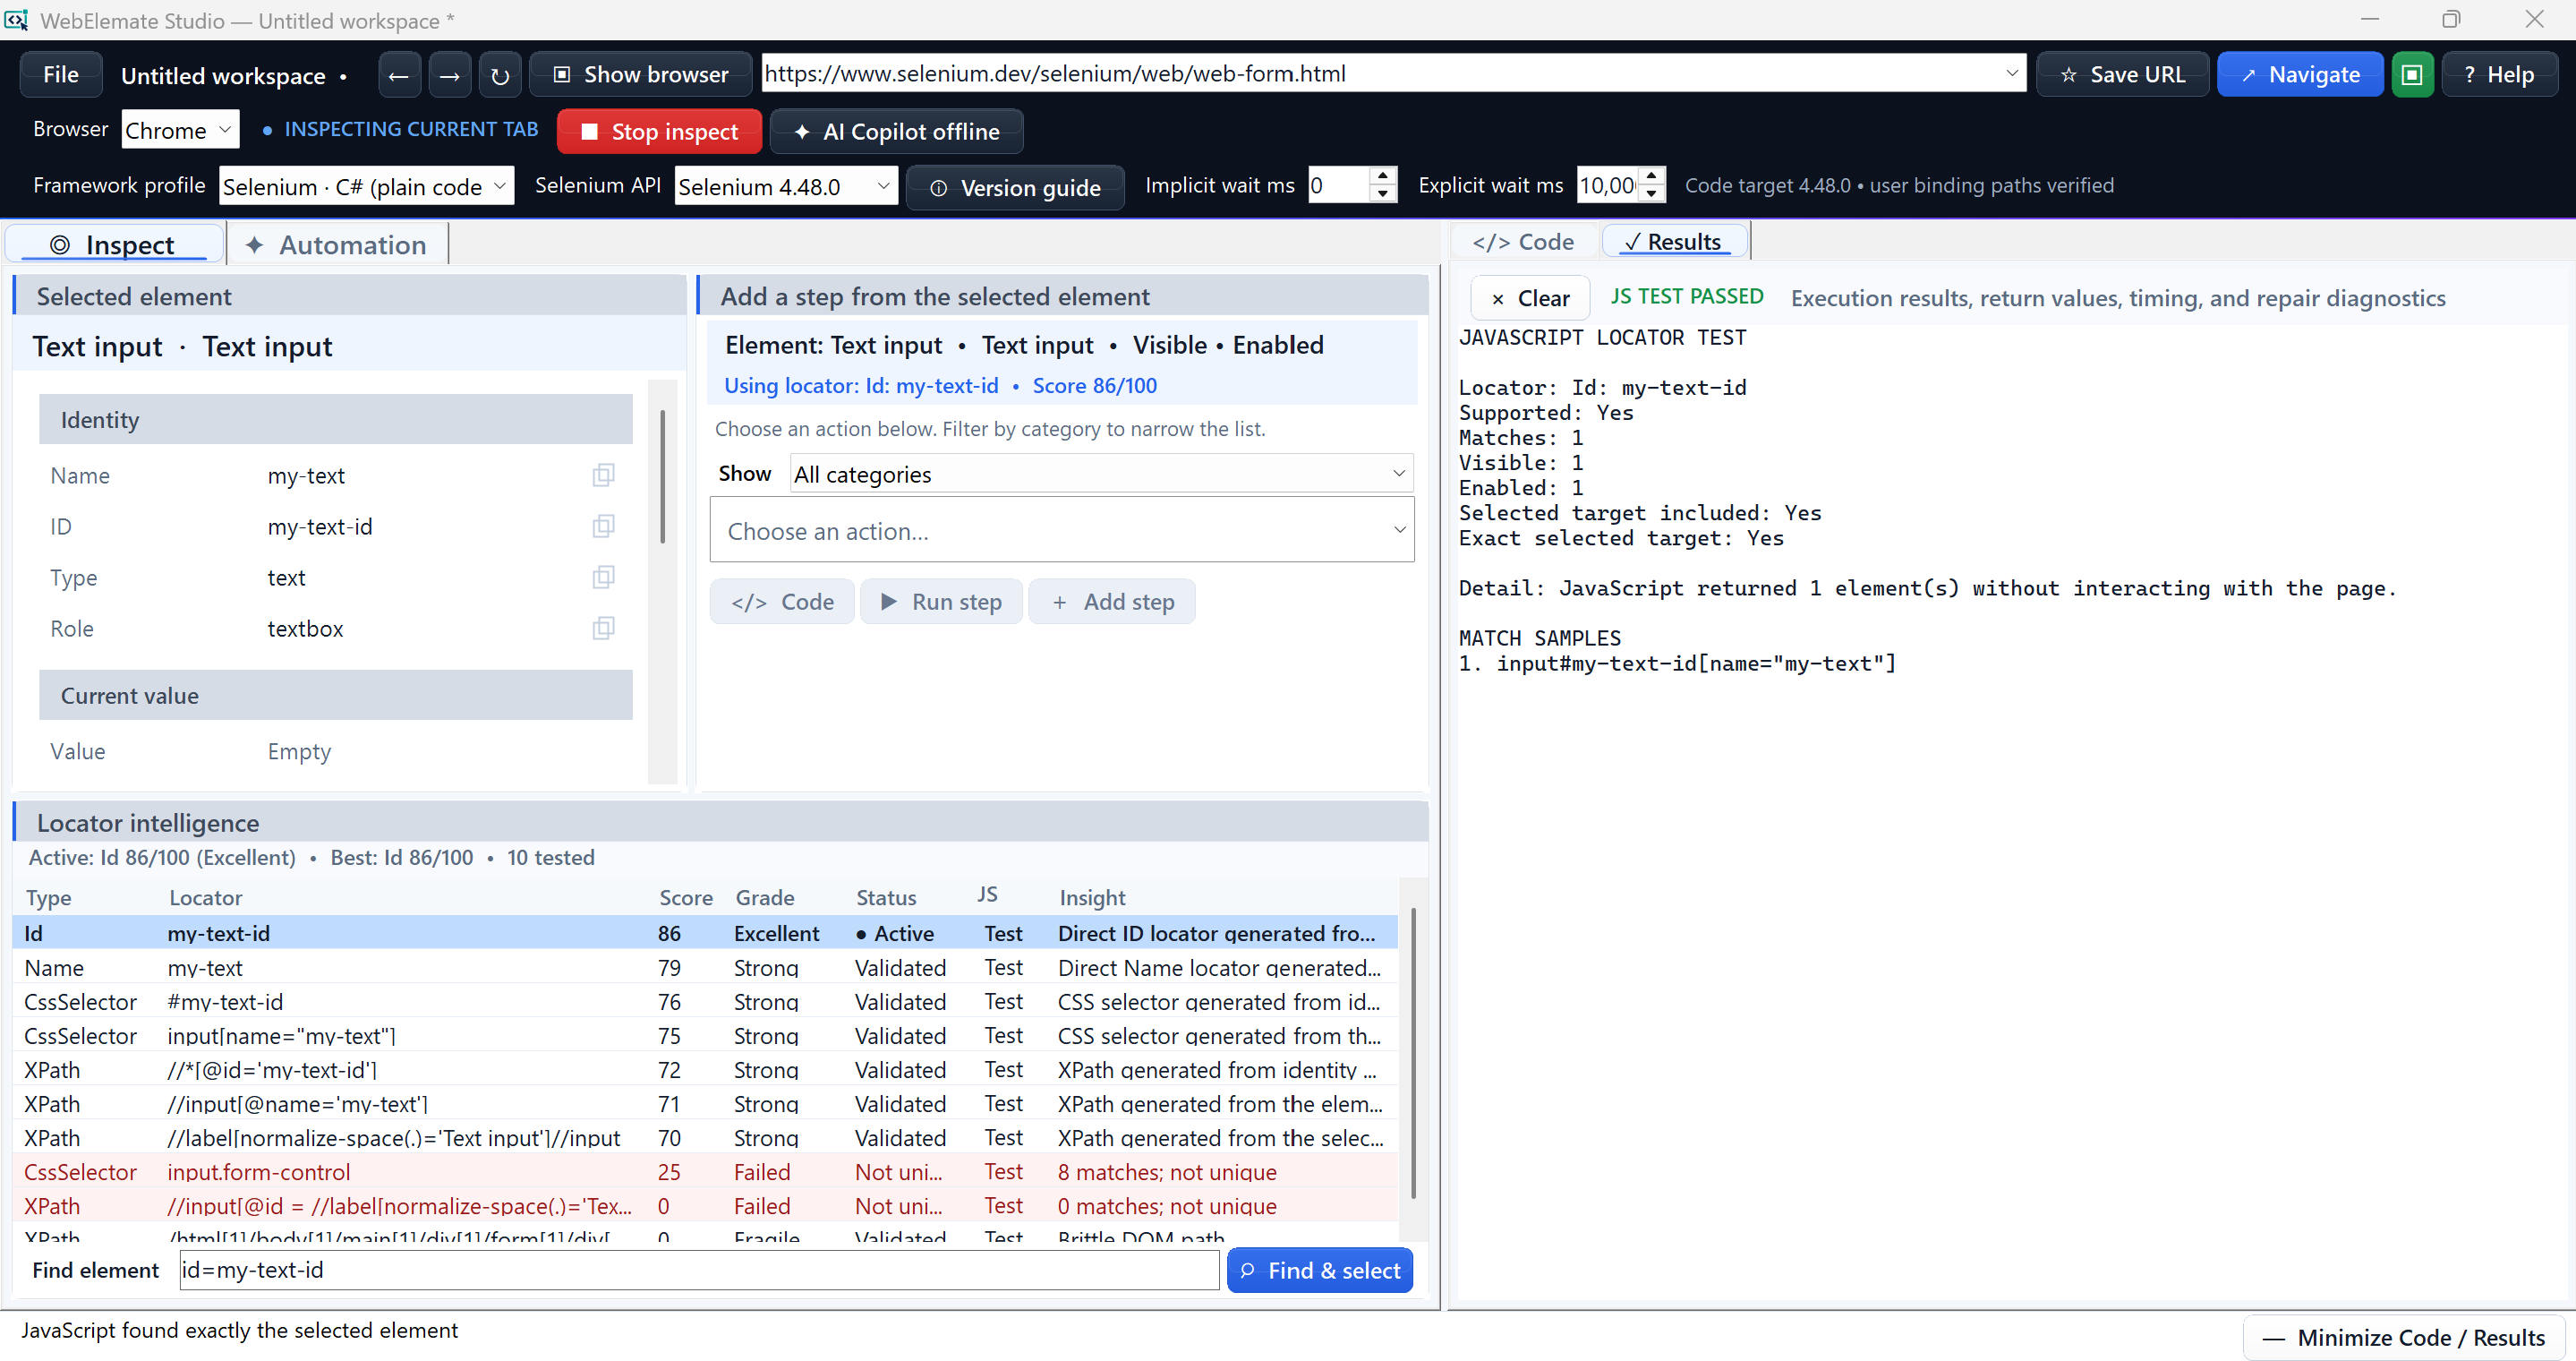
Task: Increase the Implicit wait ms value
Action: point(1382,176)
